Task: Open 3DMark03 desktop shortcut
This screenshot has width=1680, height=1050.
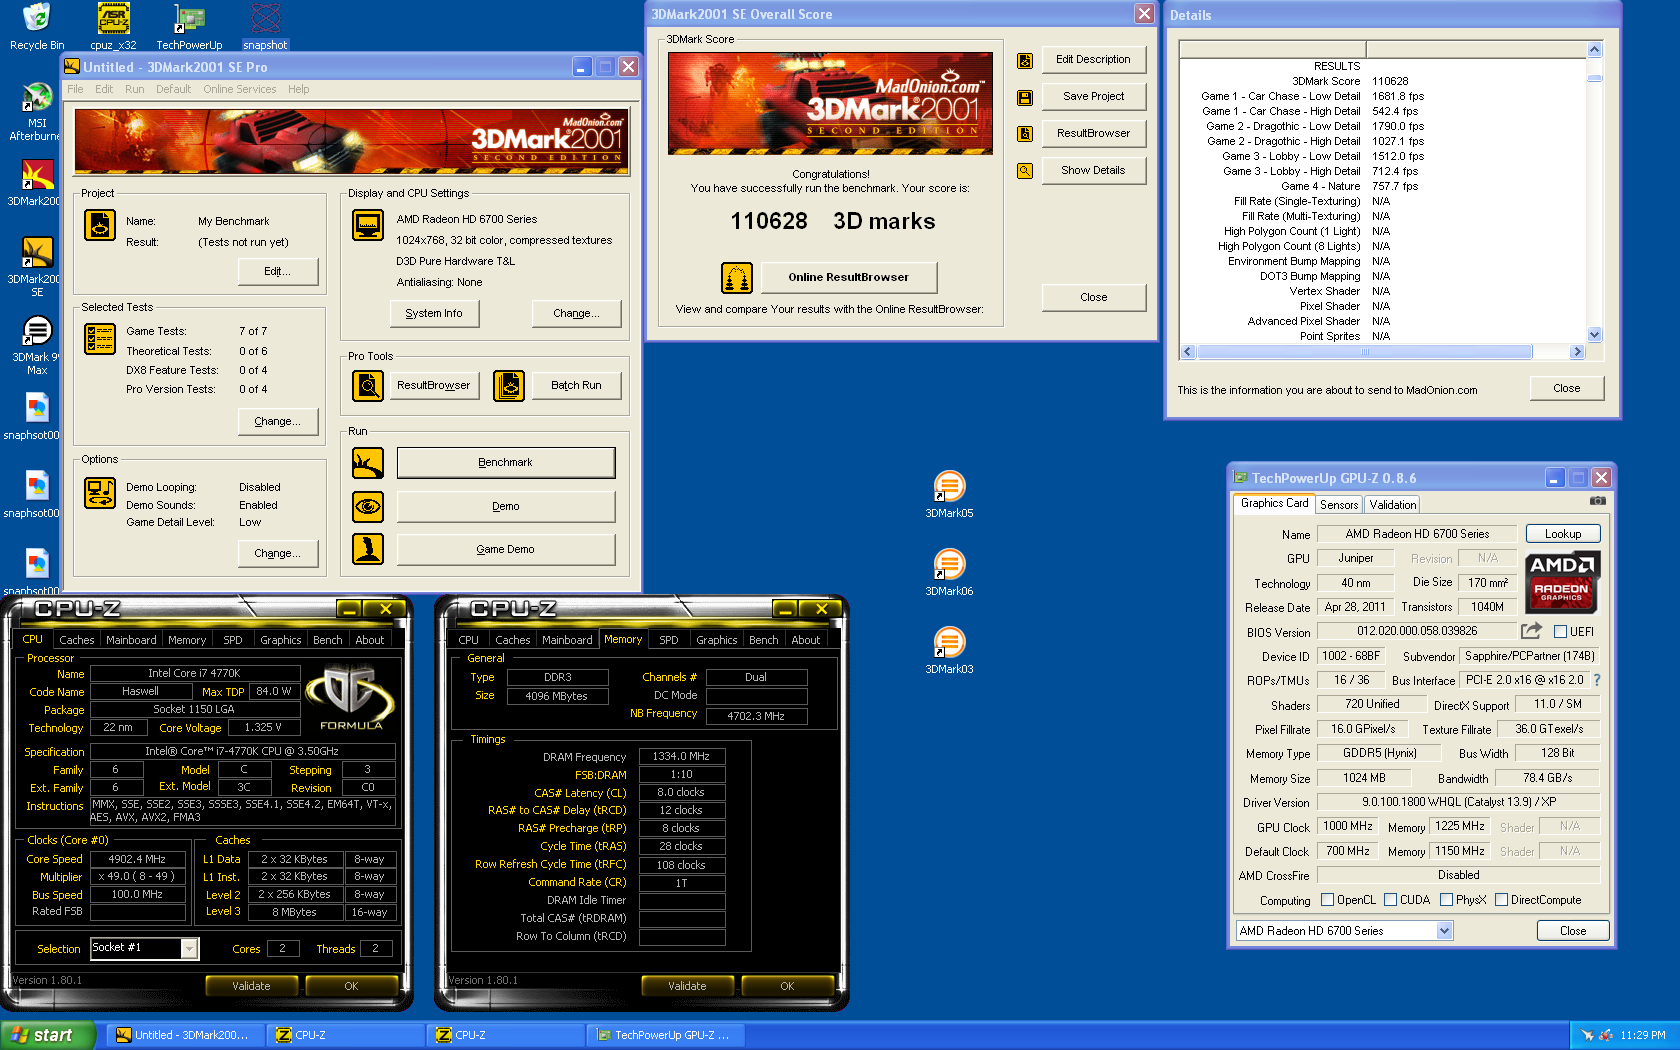Action: point(949,650)
